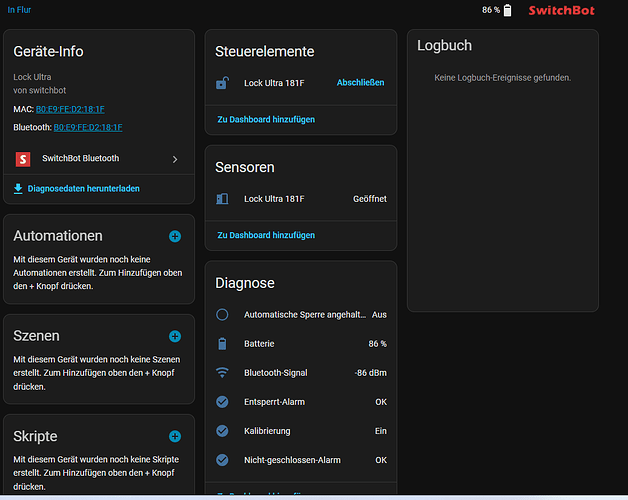Screen dimensions: 628x500
Task: Open the SwitchBot Bluetooth integration entry
Action: (99, 159)
